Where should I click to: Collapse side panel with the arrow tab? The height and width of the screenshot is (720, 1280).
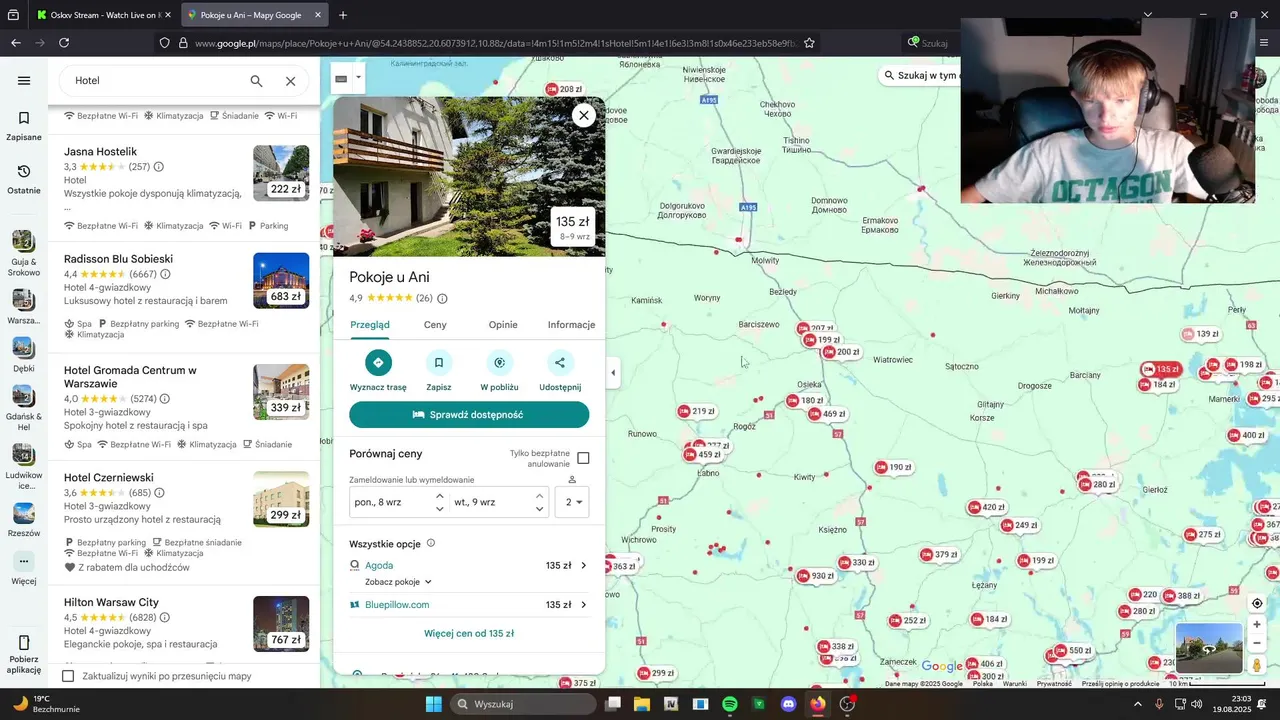pyautogui.click(x=613, y=373)
